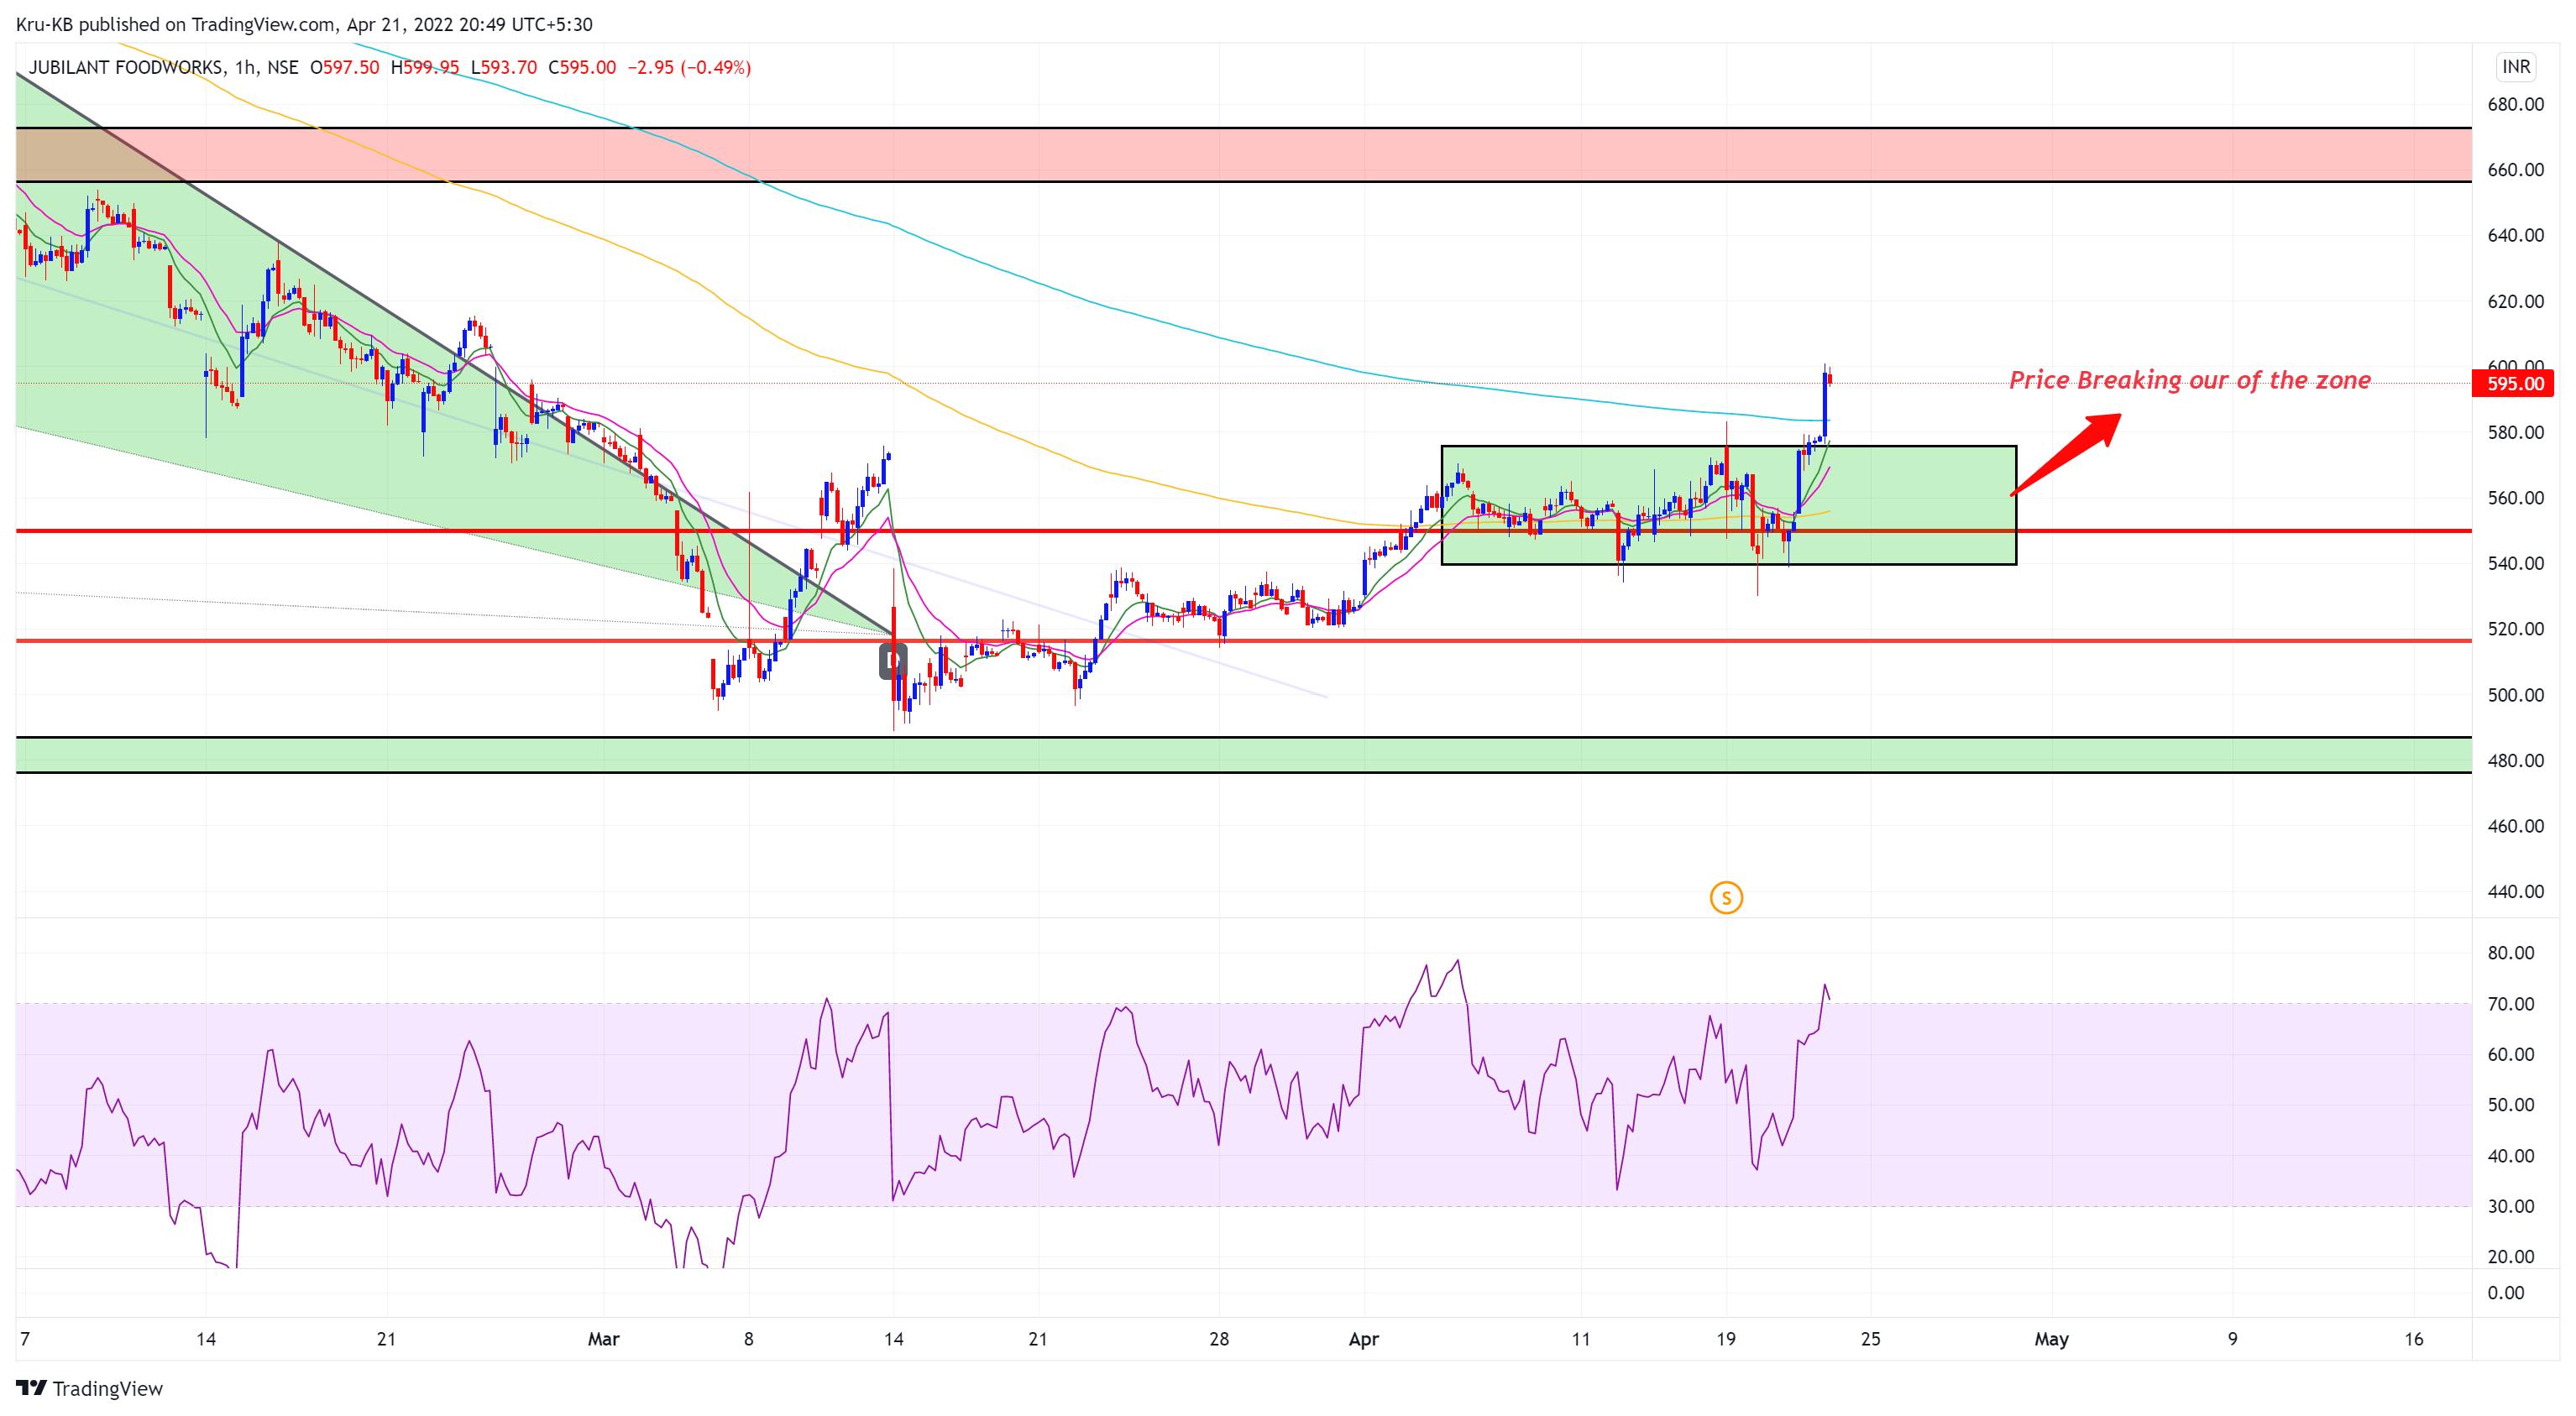Click the O597.50 open value in the header
This screenshot has width=2576, height=1416.
pos(344,67)
